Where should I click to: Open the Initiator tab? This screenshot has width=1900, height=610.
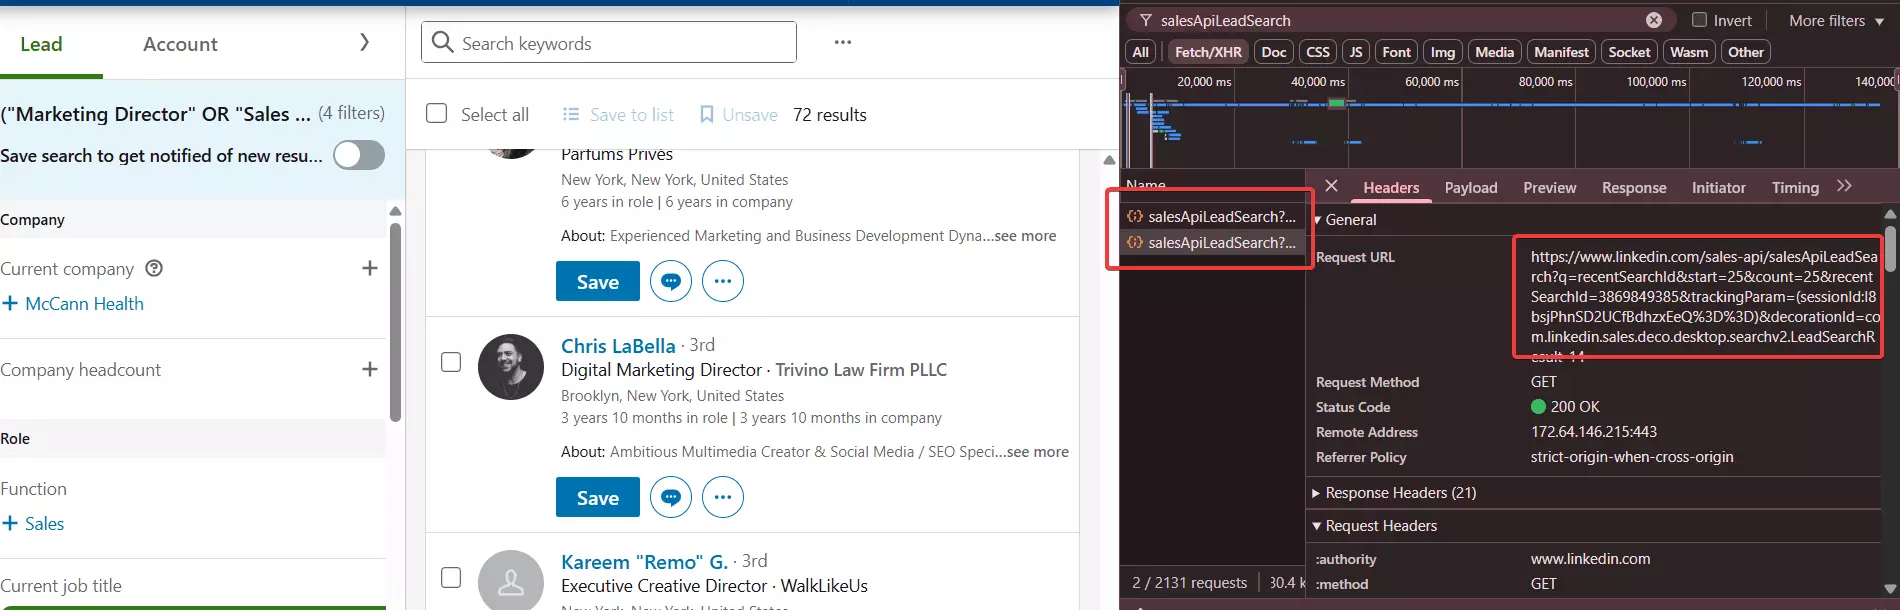[1718, 187]
